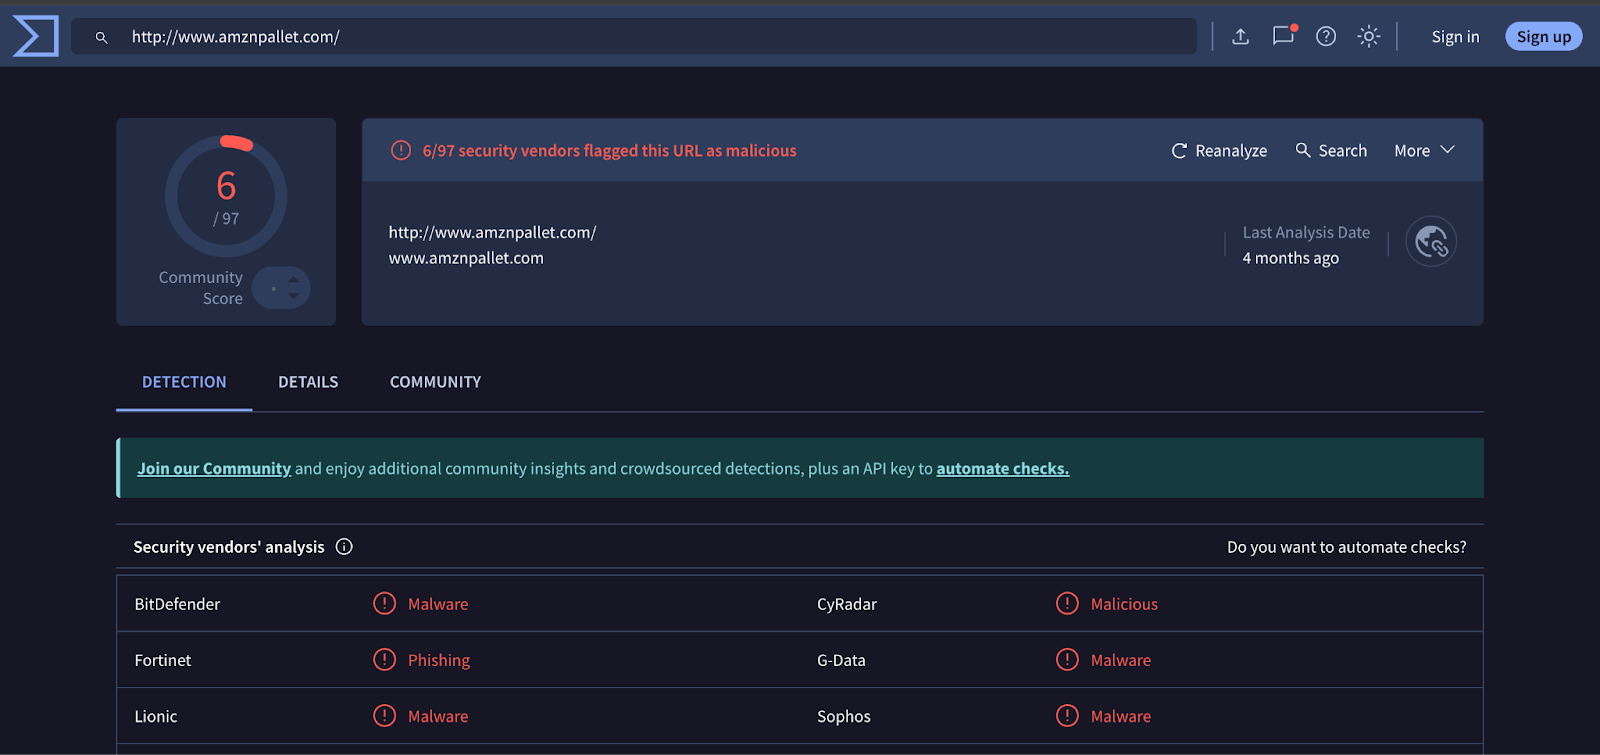1600x755 pixels.
Task: Click the BitDefender malware alert icon
Action: pos(384,603)
